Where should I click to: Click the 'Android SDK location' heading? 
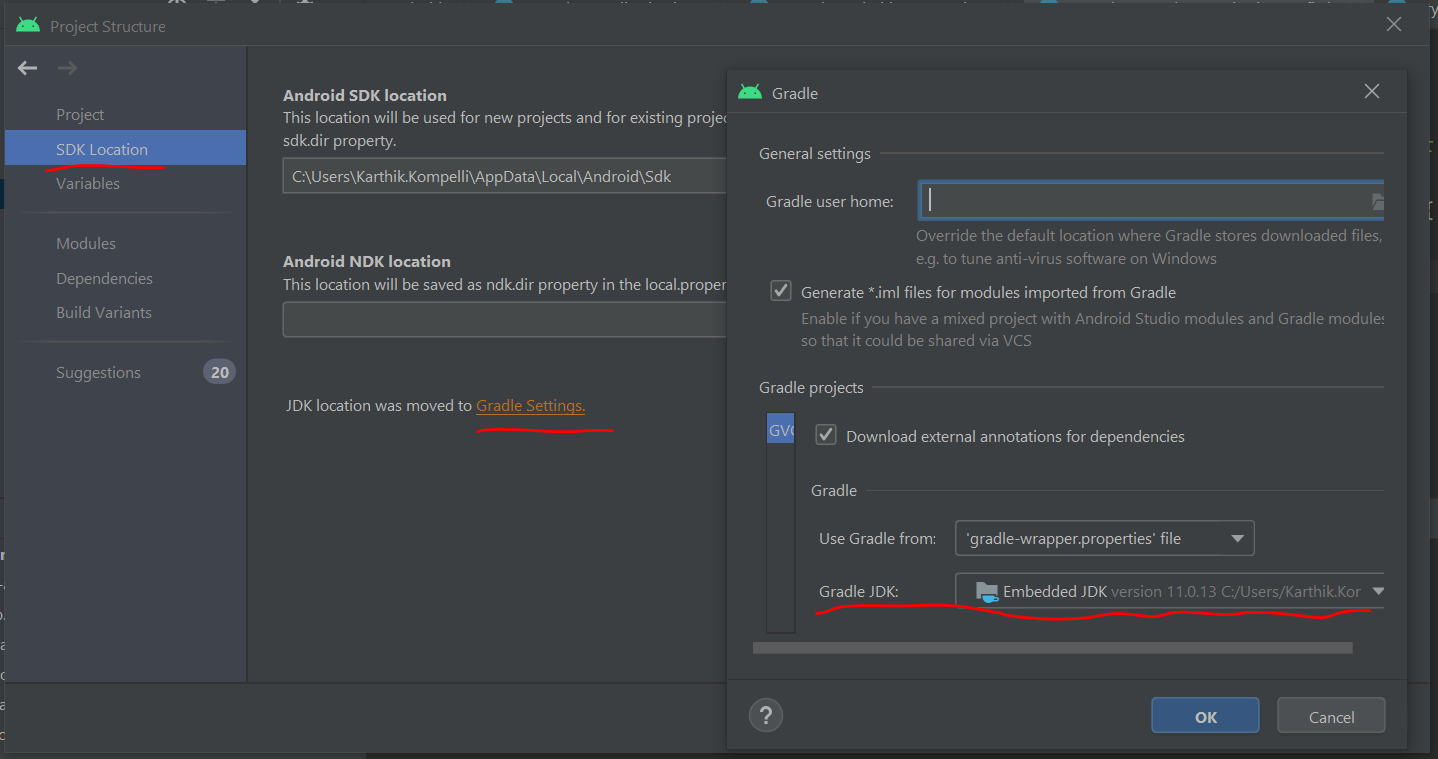[365, 96]
